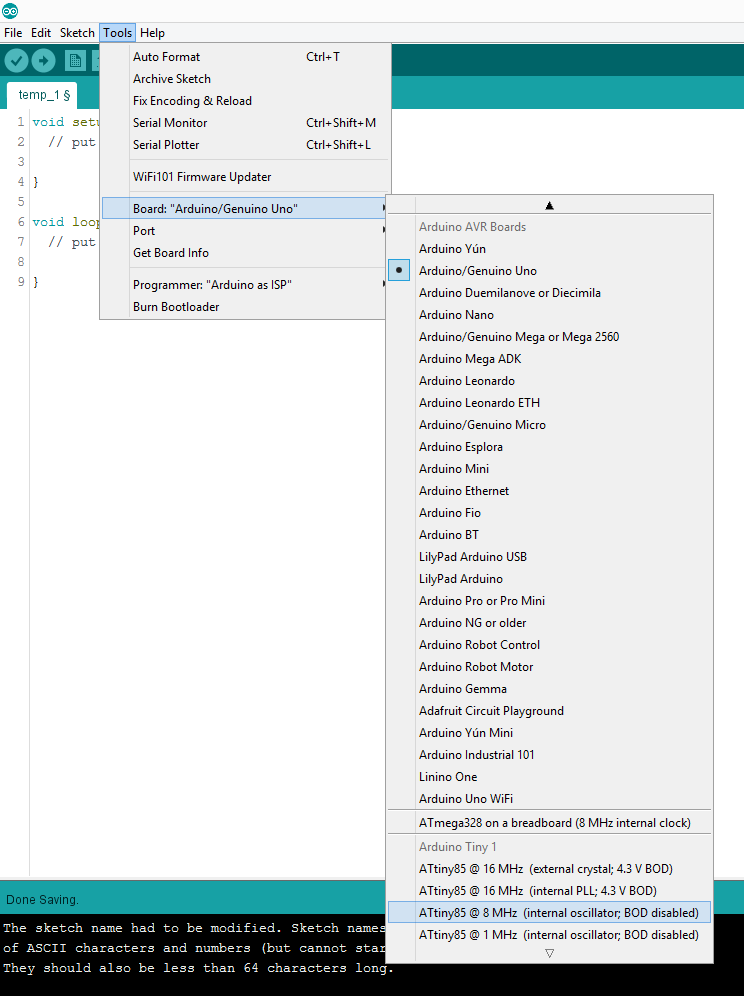
Task: Open the Help menu
Action: coord(152,32)
